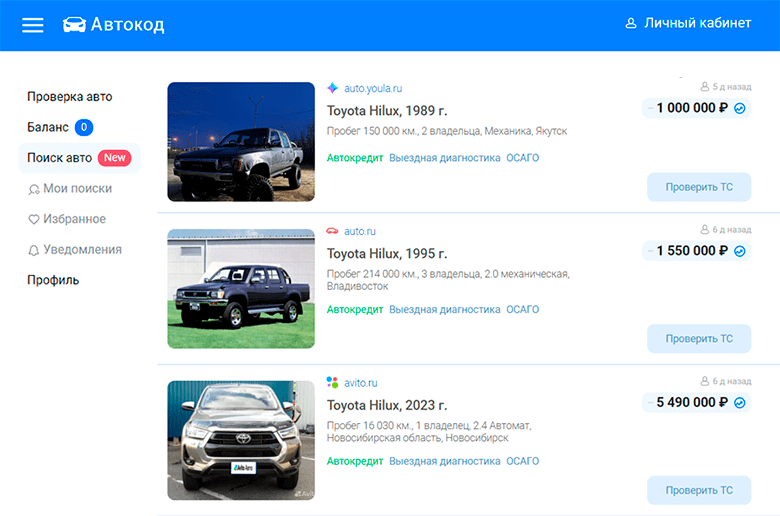Image resolution: width=780 pixels, height=516 pixels.
Task: Click the red auto.ru car icon
Action: tap(332, 231)
